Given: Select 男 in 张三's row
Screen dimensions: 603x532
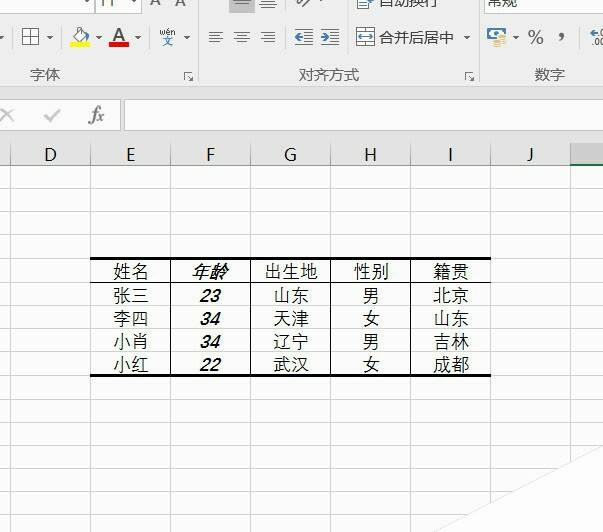Looking at the screenshot, I should pos(370,295).
